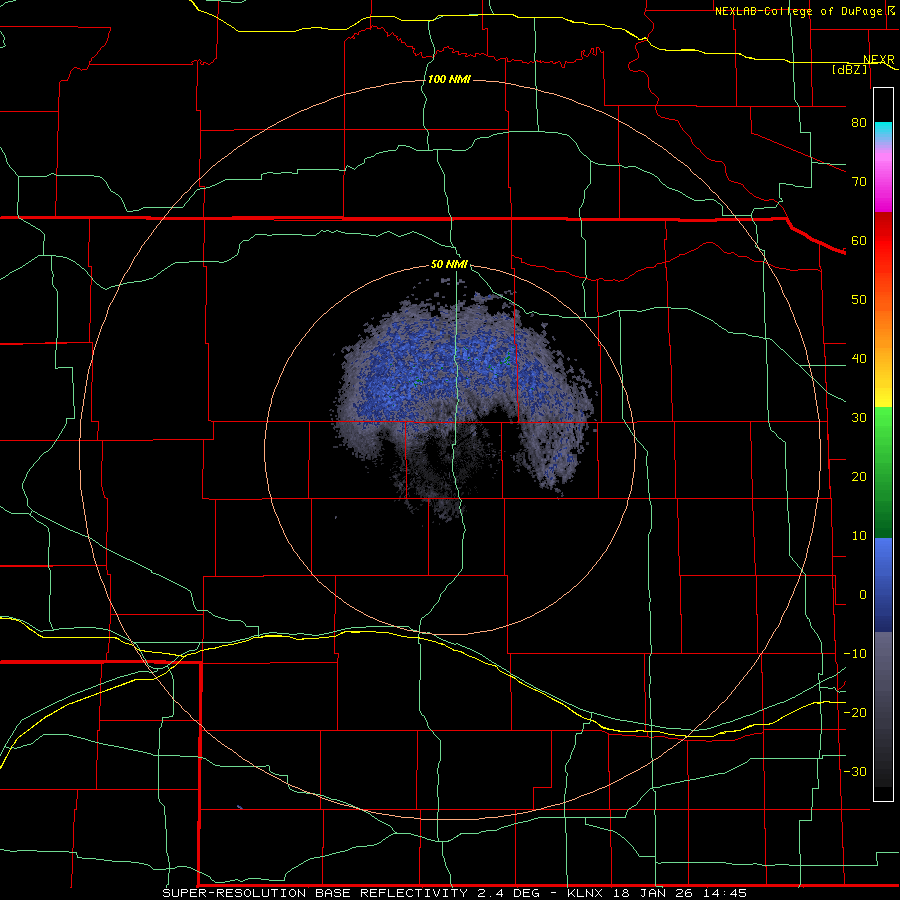
Task: Click the -20 value on the dBZ scale
Action: pos(855,712)
